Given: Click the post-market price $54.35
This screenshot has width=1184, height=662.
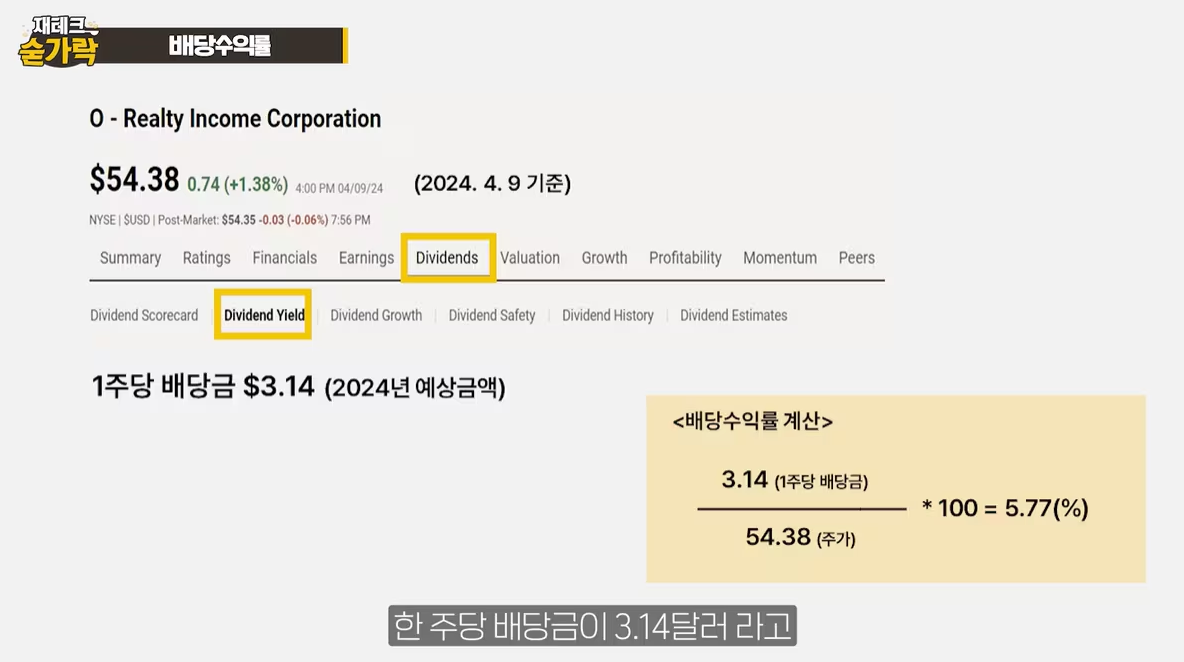Looking at the screenshot, I should pyautogui.click(x=239, y=220).
